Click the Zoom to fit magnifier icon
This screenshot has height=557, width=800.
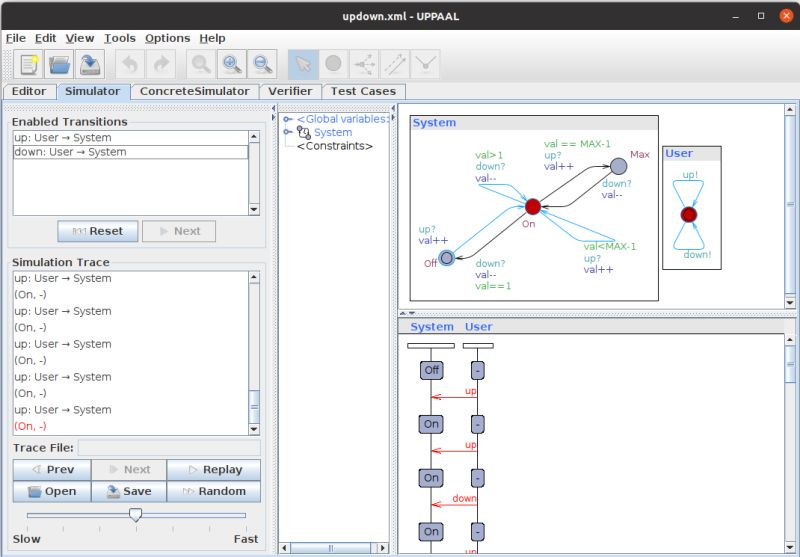click(201, 65)
